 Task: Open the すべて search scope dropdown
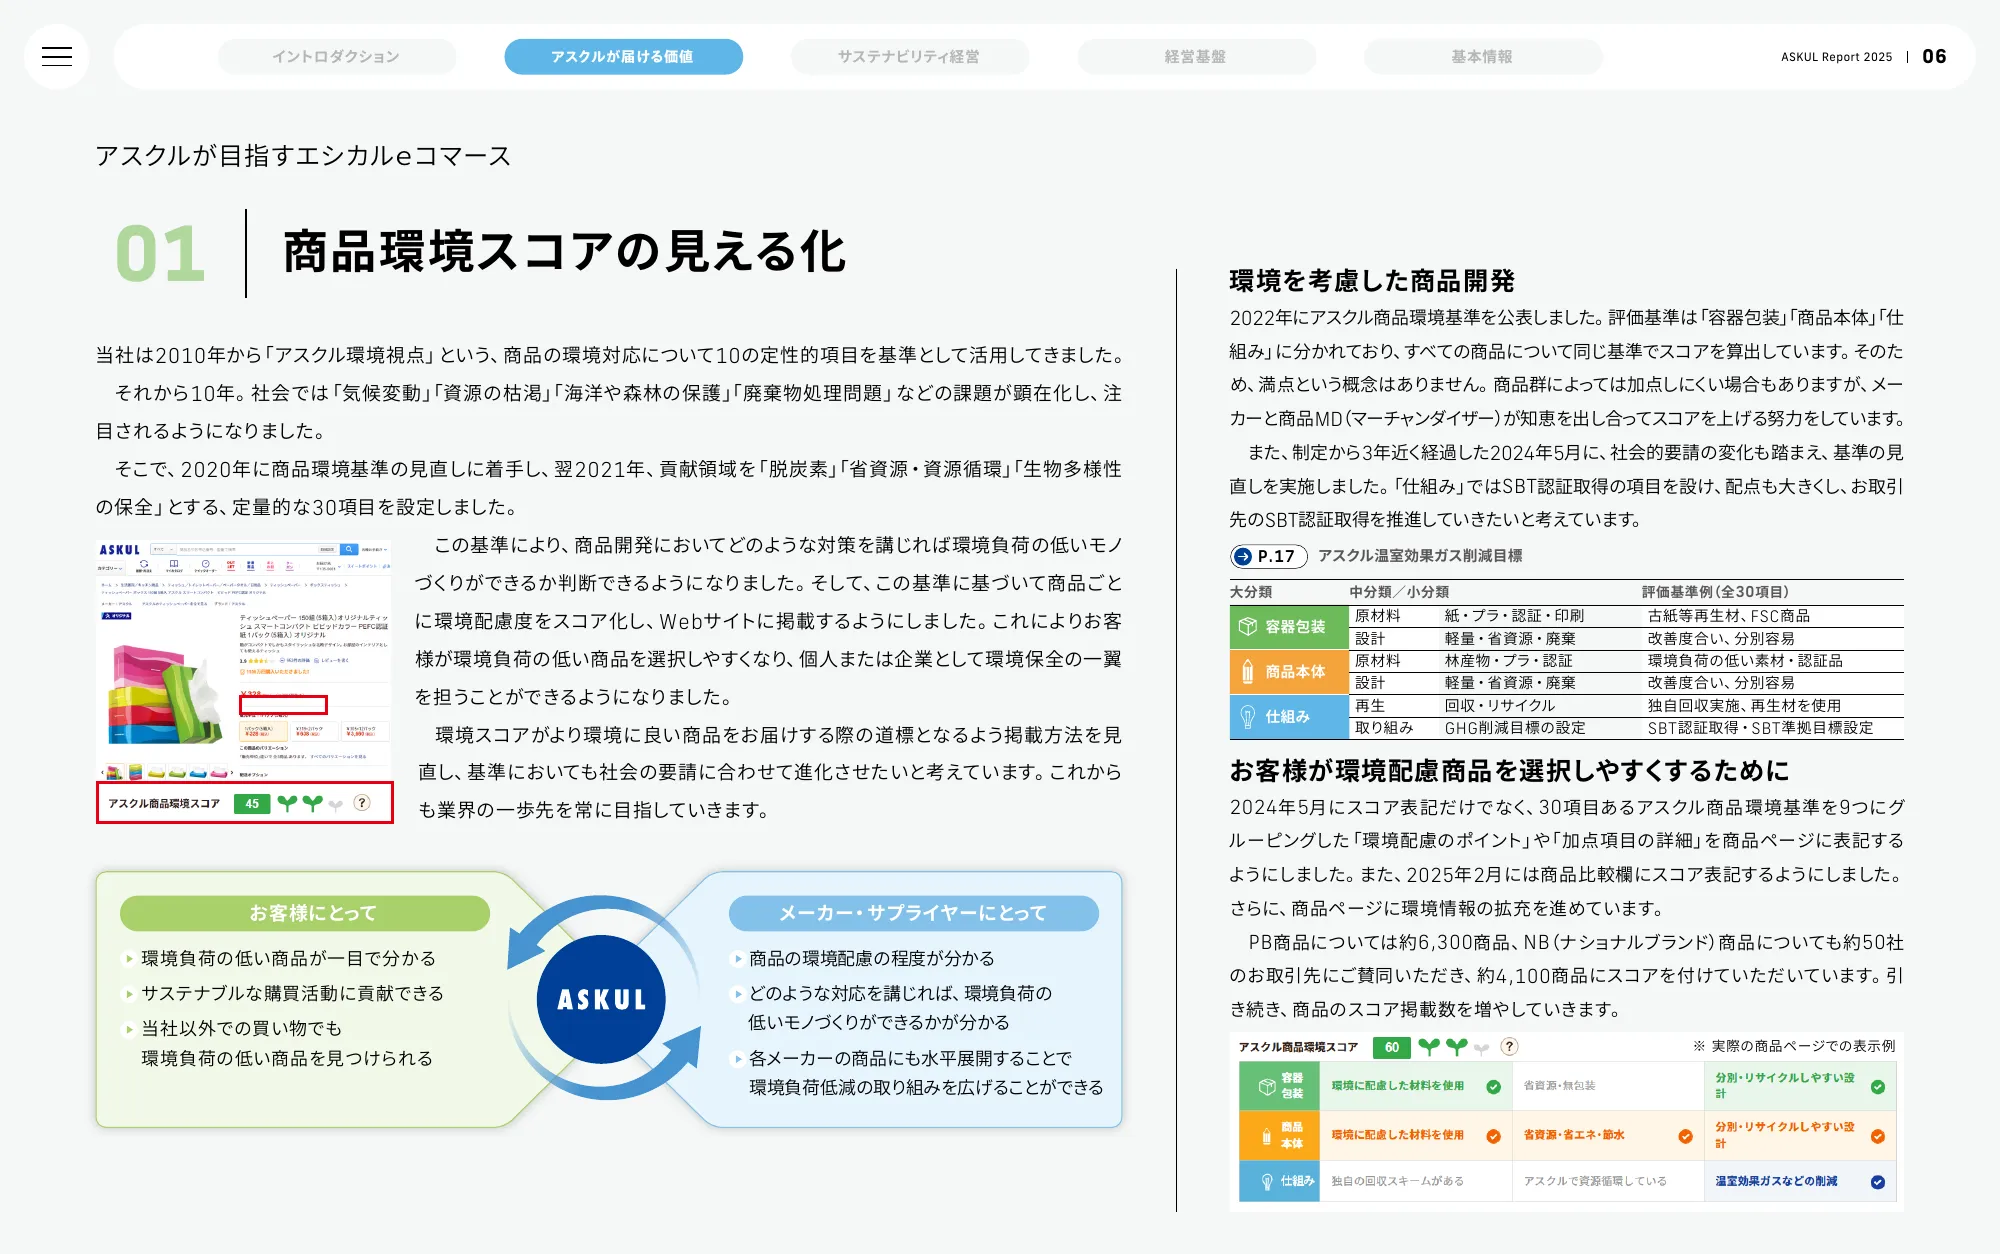coord(163,549)
